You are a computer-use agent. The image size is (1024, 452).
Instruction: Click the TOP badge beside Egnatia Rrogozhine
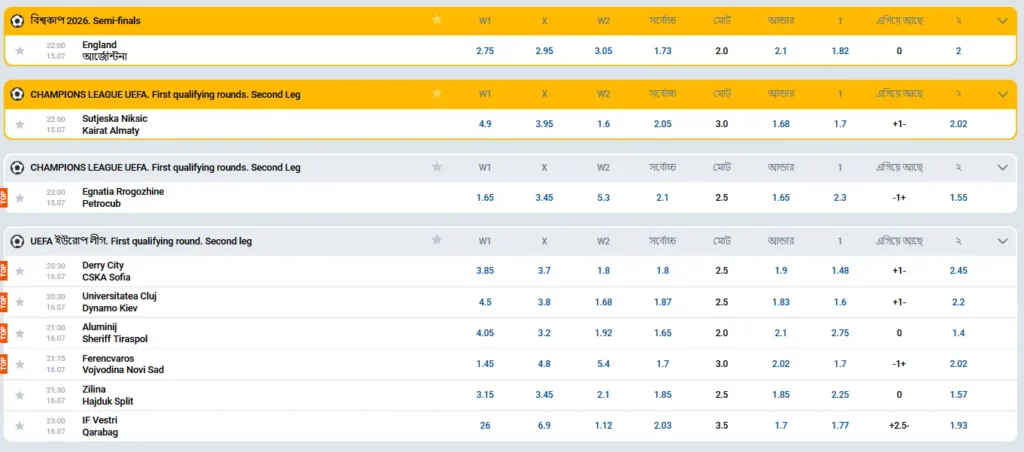click(x=4, y=197)
